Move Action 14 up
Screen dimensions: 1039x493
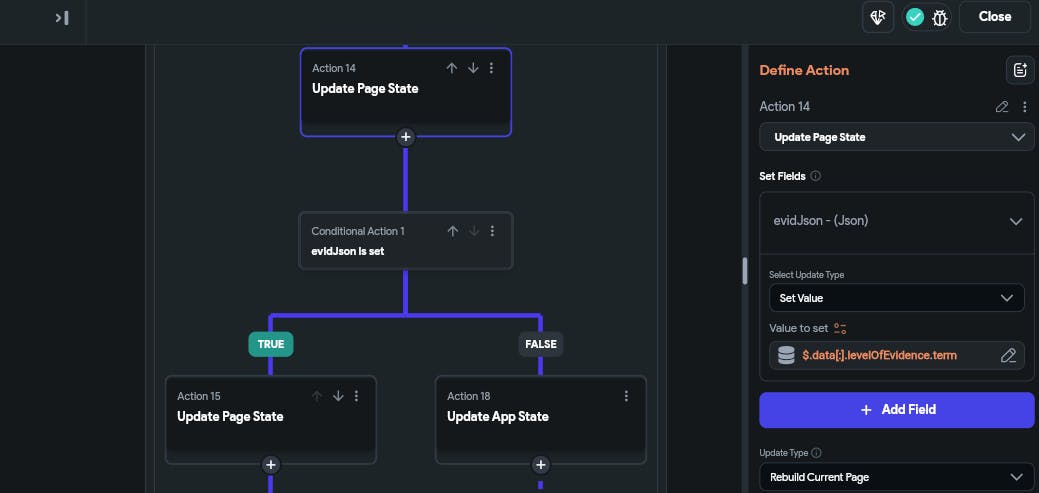[452, 68]
